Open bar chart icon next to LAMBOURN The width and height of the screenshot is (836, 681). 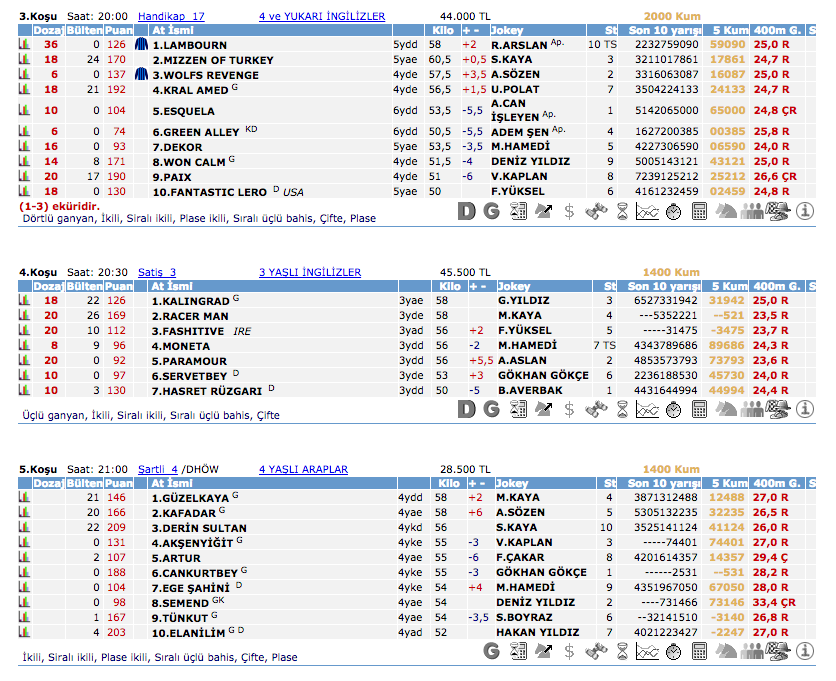coord(24,45)
